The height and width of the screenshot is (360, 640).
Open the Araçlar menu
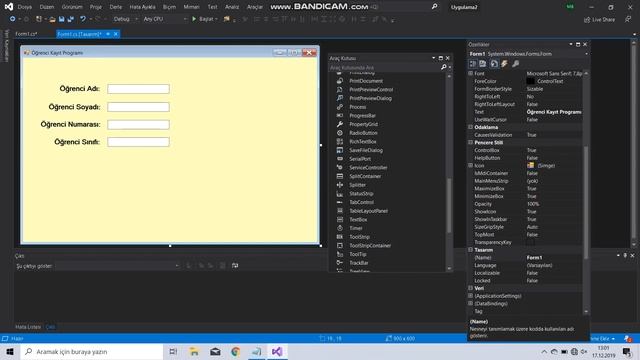click(x=255, y=7)
